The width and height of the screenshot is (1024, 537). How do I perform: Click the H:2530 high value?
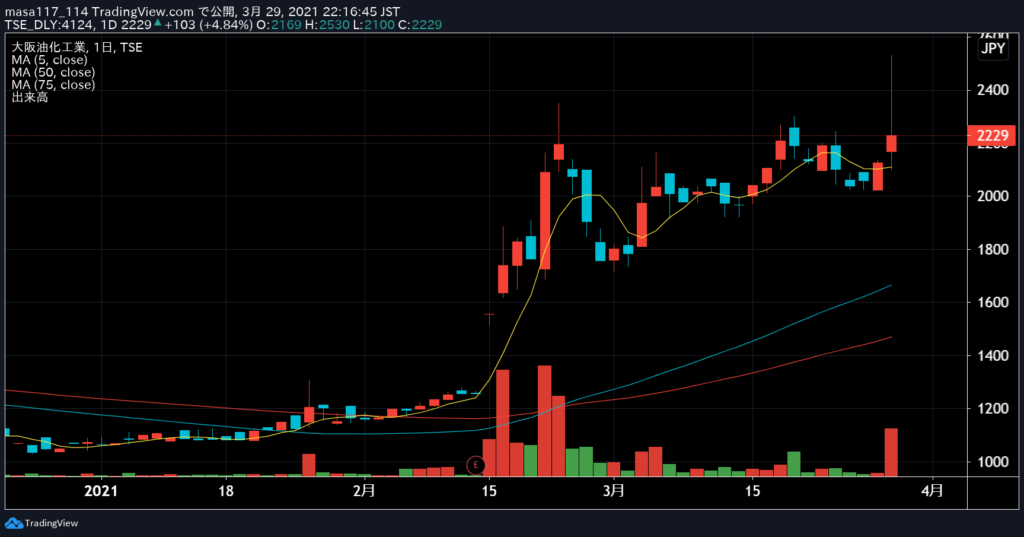[327, 25]
